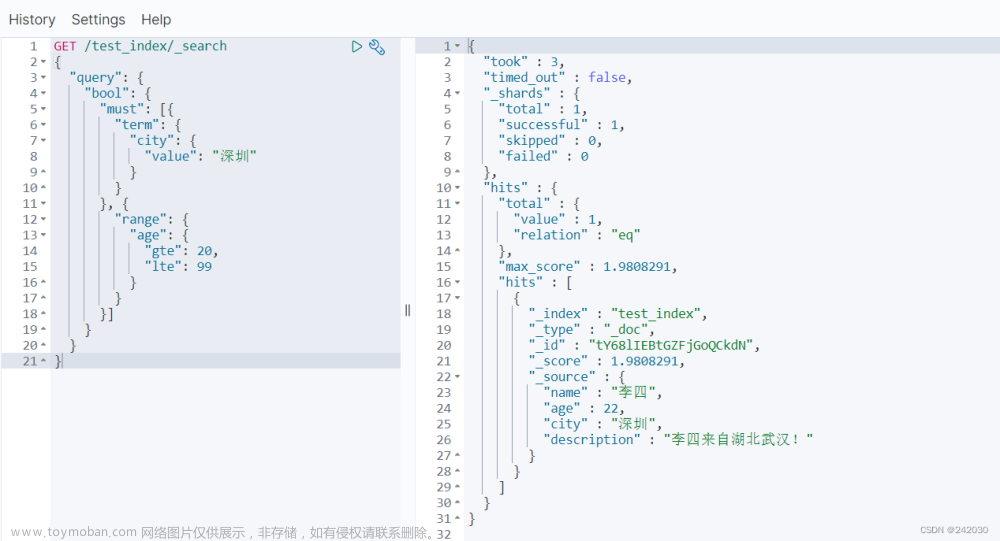Click the "description" value in response
The image size is (1000, 541).
click(x=739, y=440)
